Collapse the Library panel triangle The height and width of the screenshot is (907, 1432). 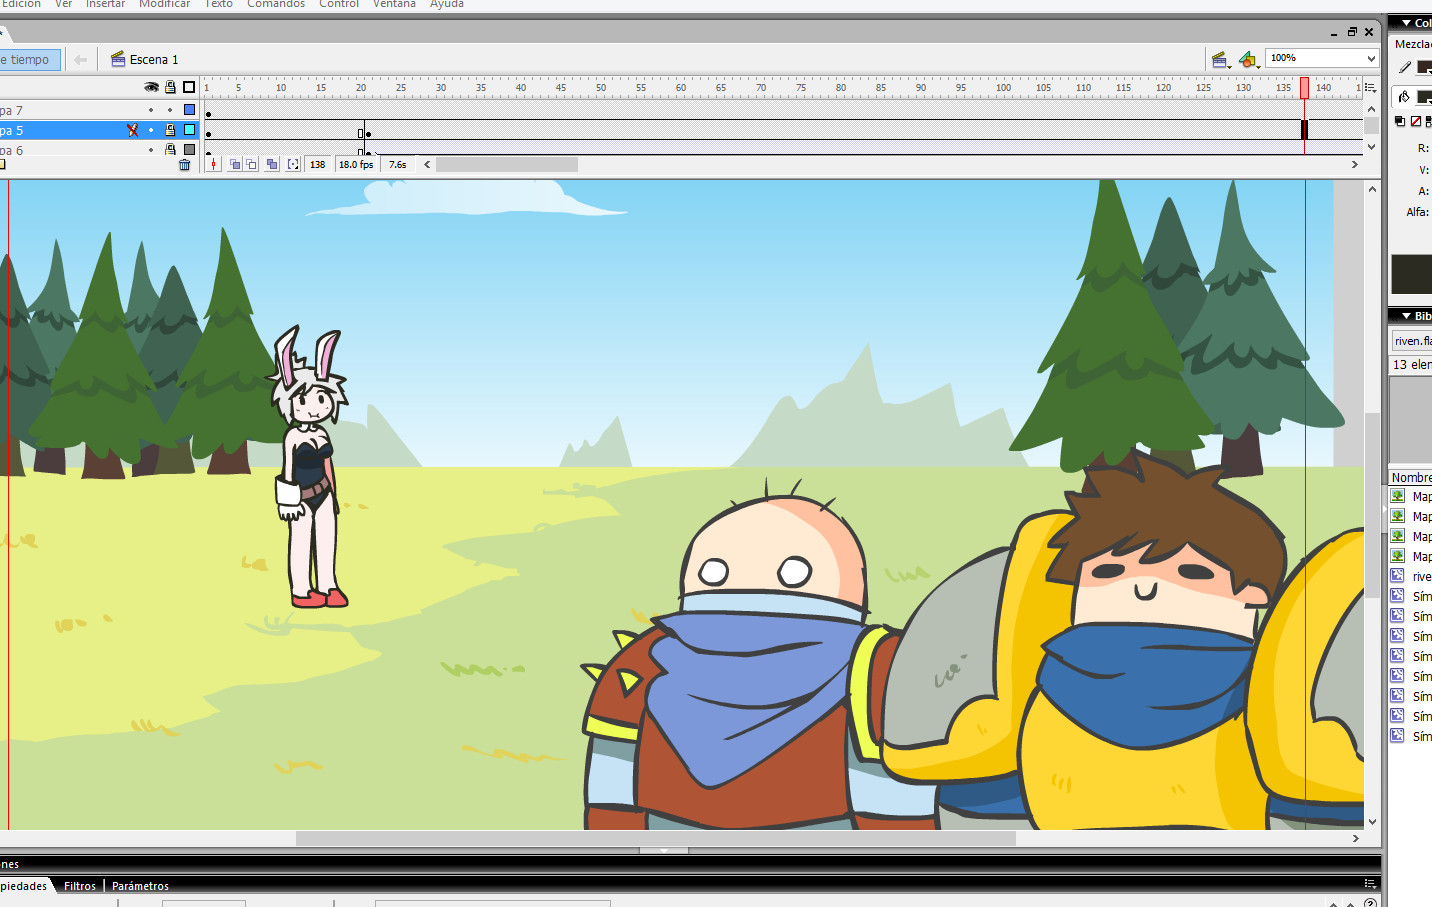point(1406,316)
